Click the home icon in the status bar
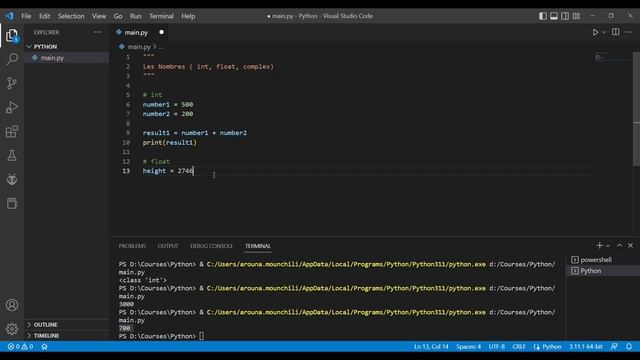Viewport: 640px width, 360px height. pos(44,347)
